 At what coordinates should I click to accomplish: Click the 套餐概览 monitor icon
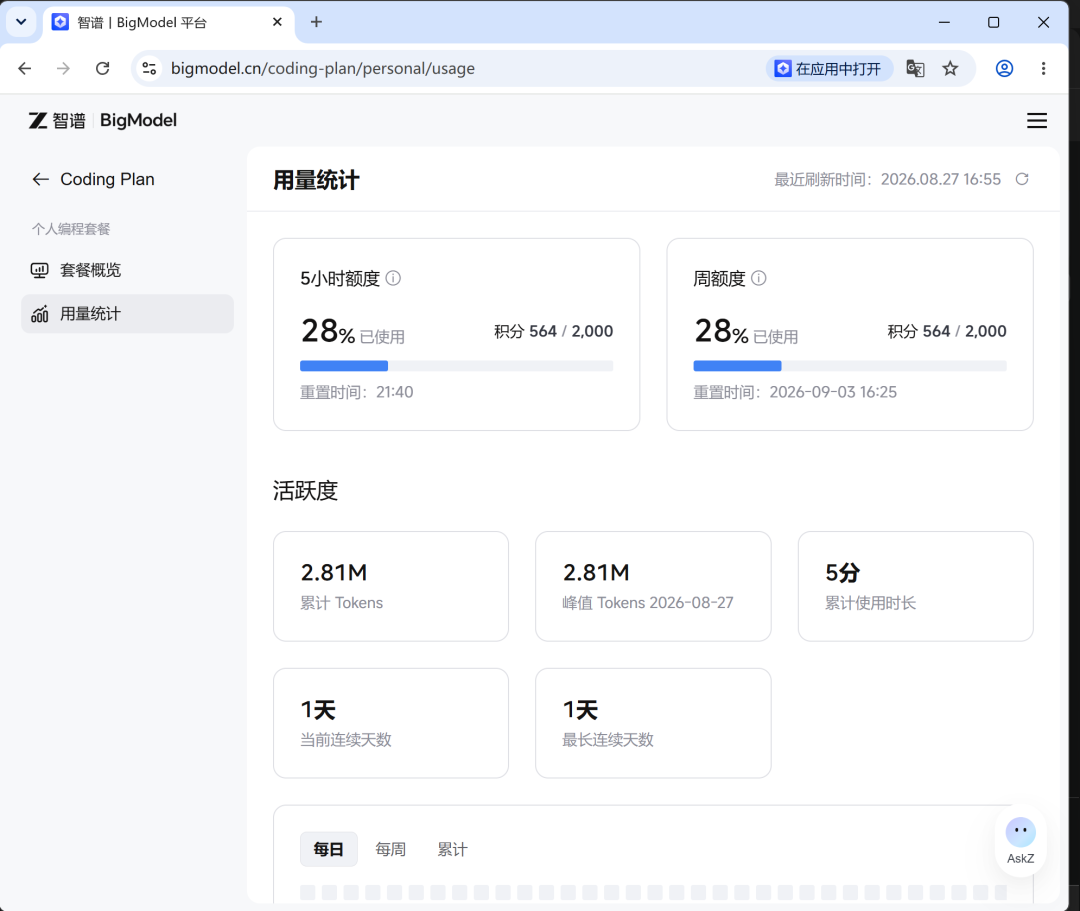tap(39, 270)
